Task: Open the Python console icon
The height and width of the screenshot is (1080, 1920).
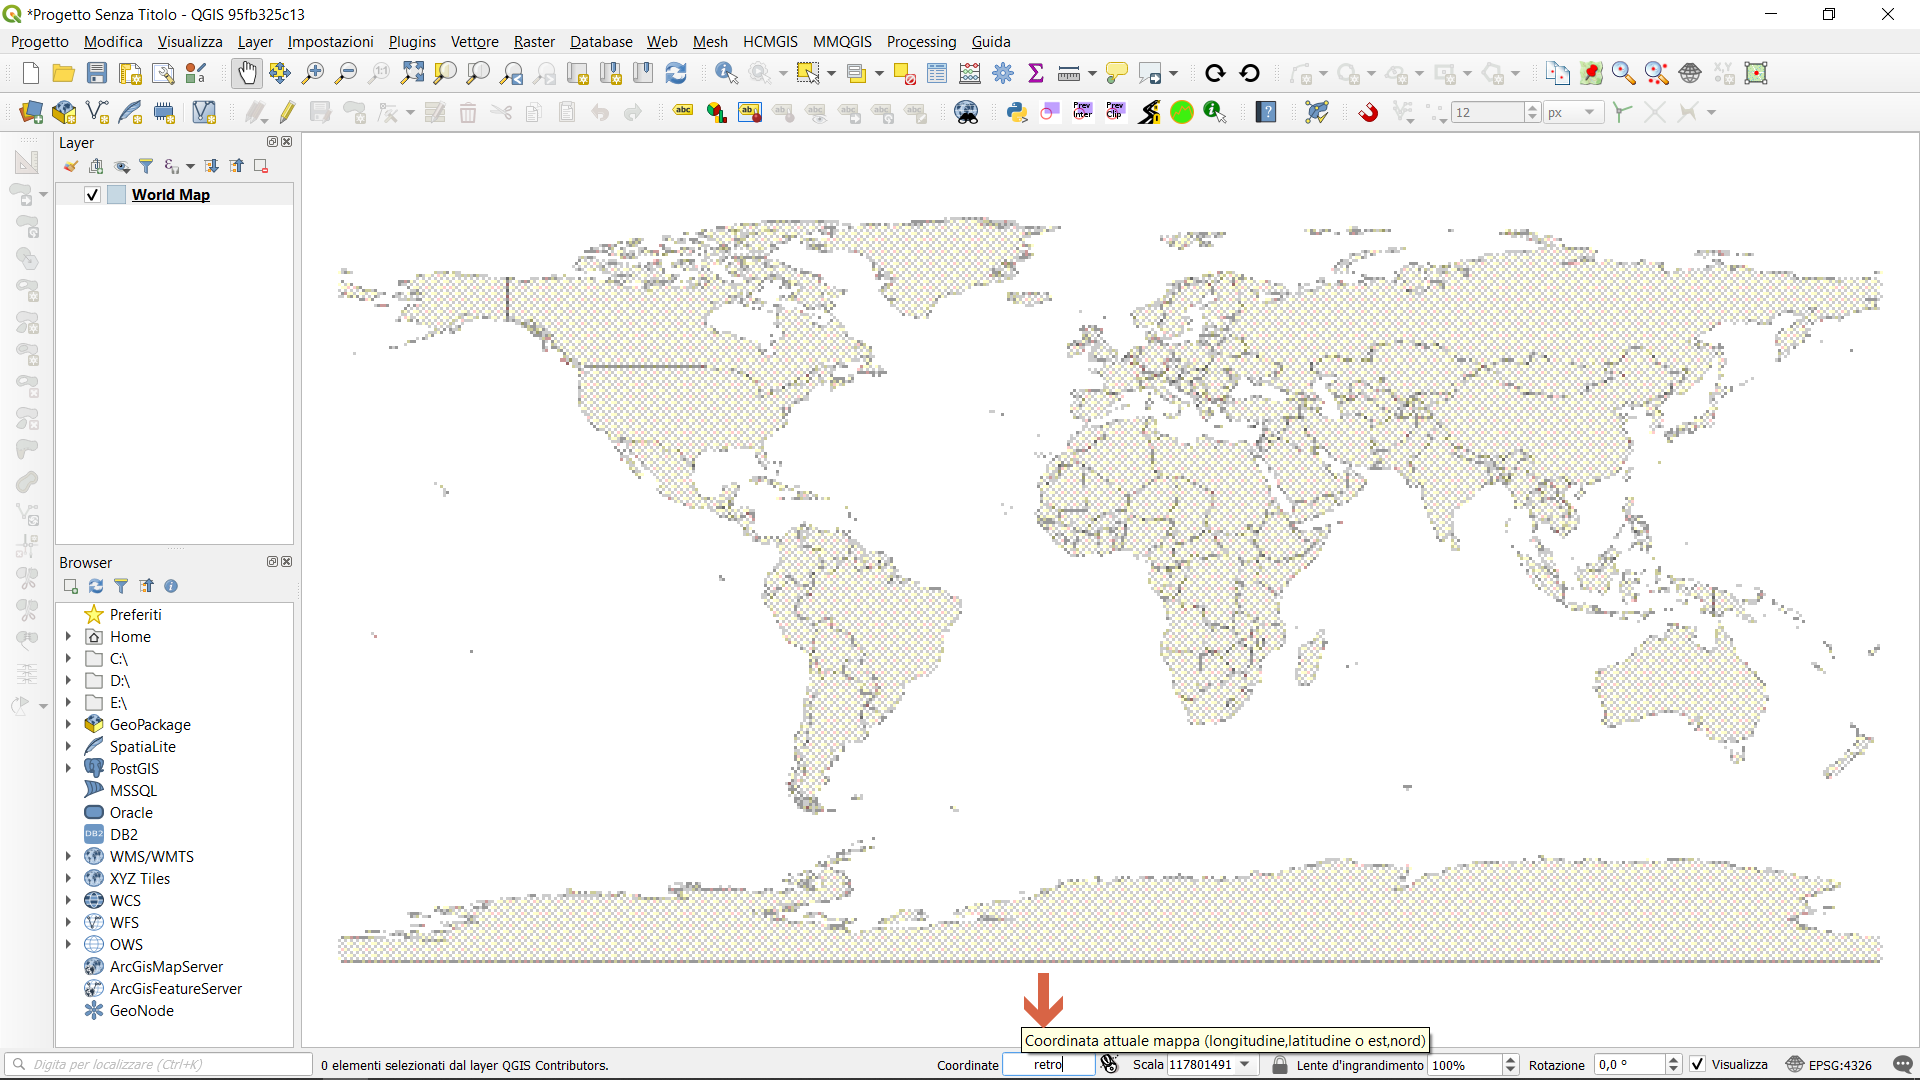Action: tap(1017, 112)
